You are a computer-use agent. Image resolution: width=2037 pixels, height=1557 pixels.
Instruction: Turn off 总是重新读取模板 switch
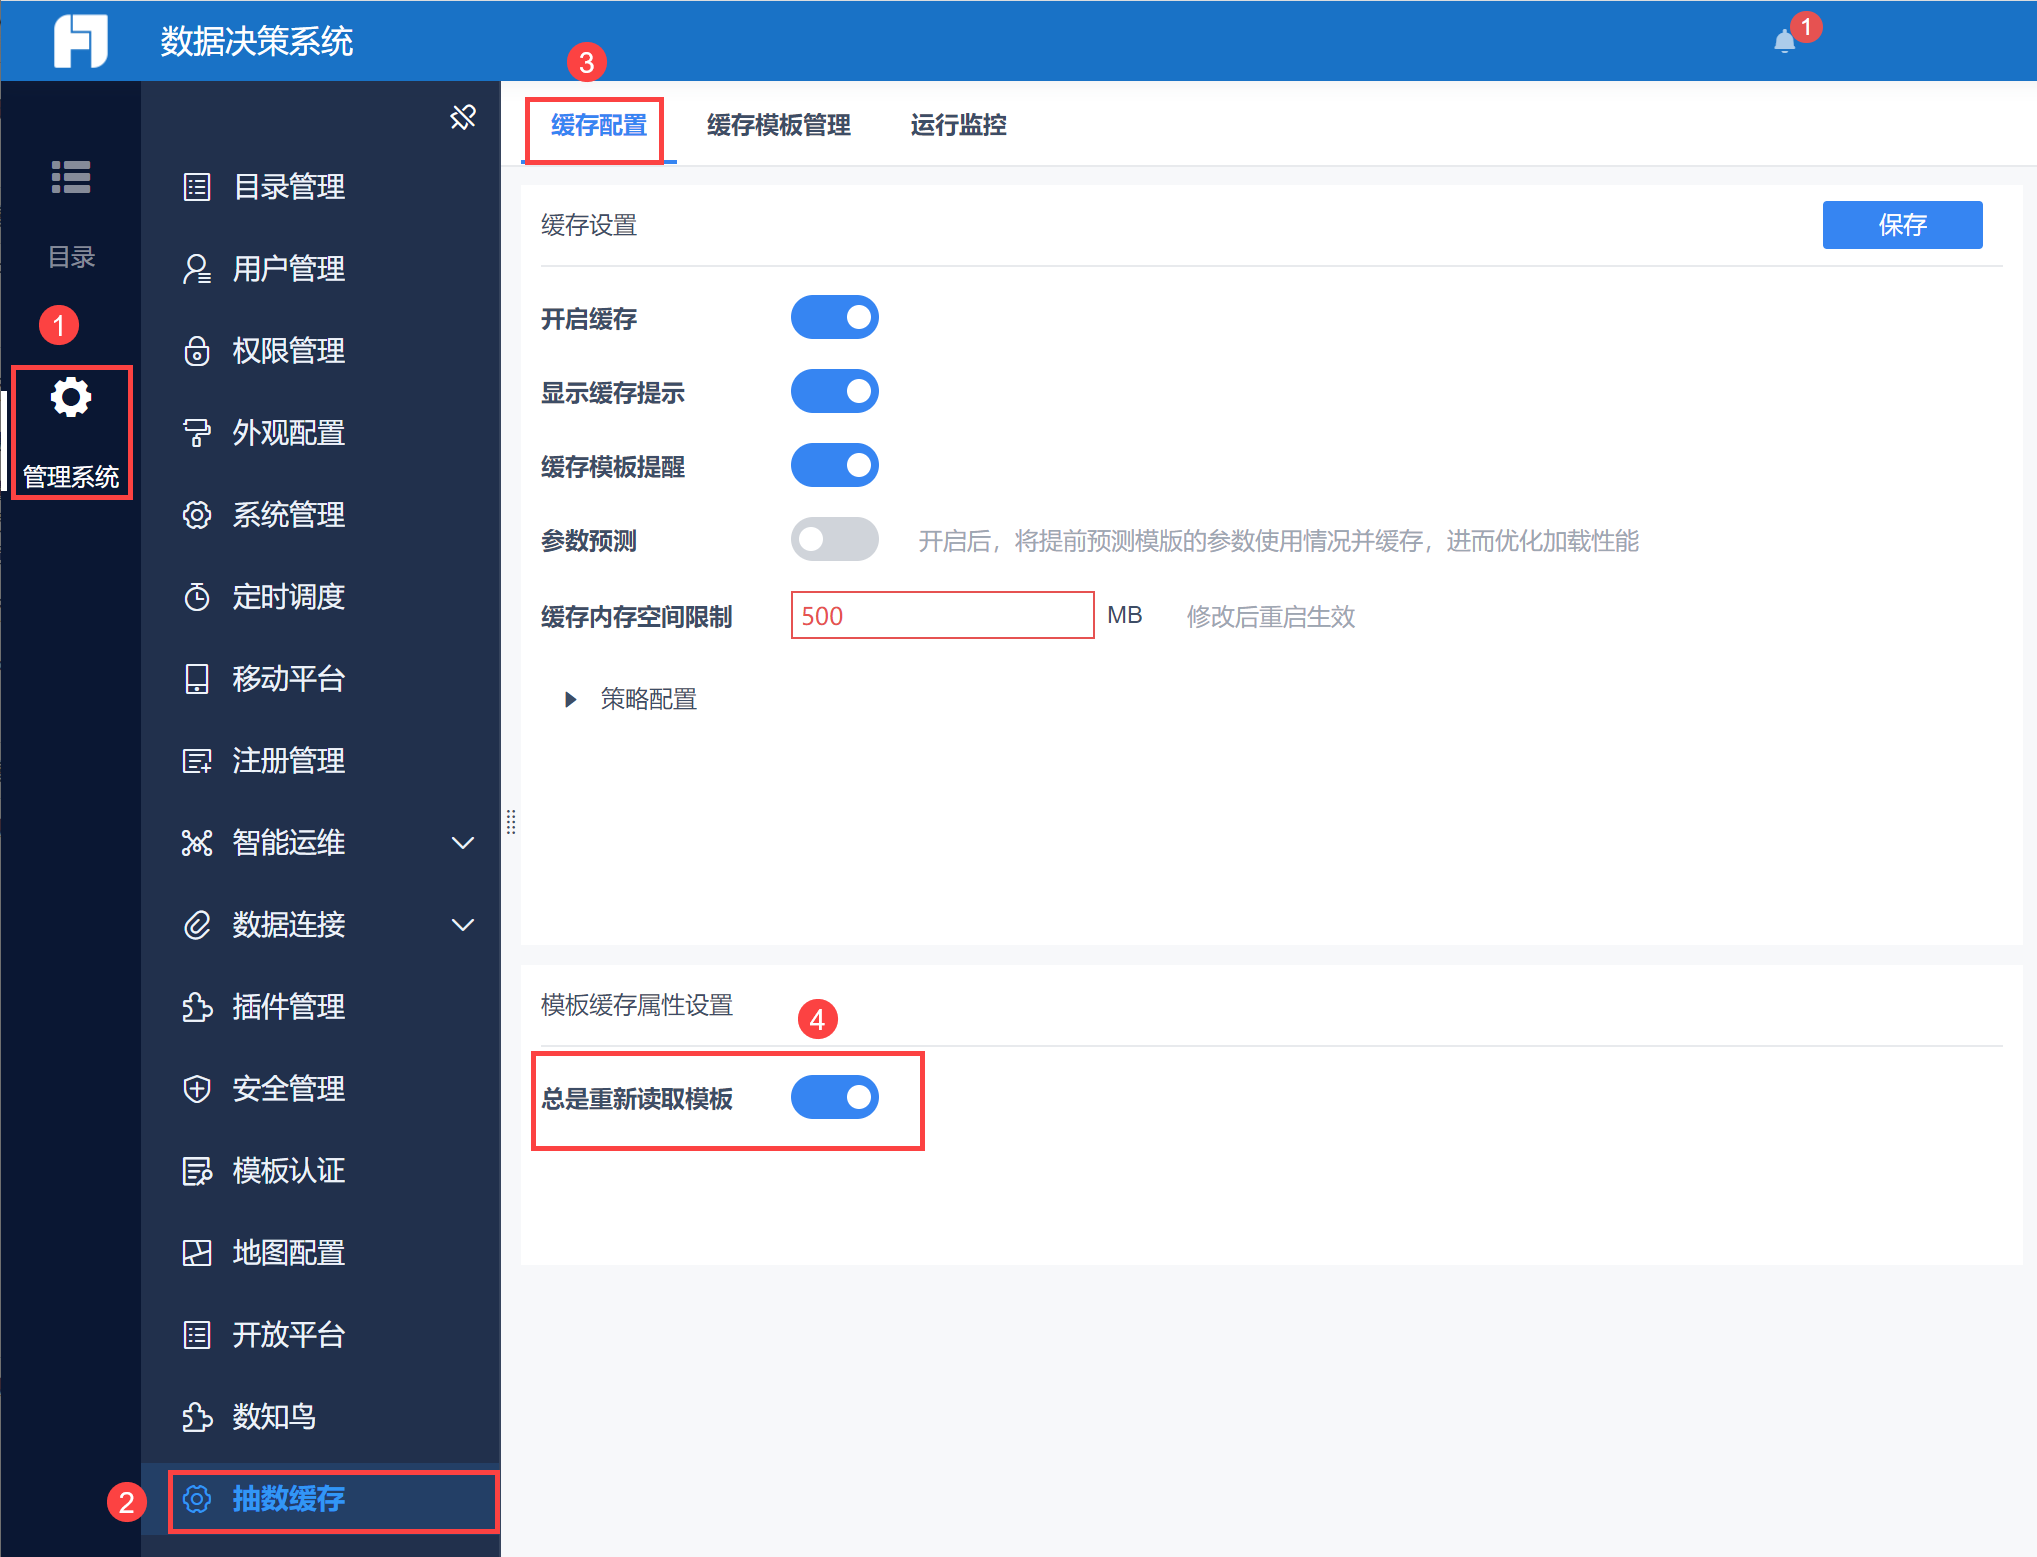coord(834,1098)
